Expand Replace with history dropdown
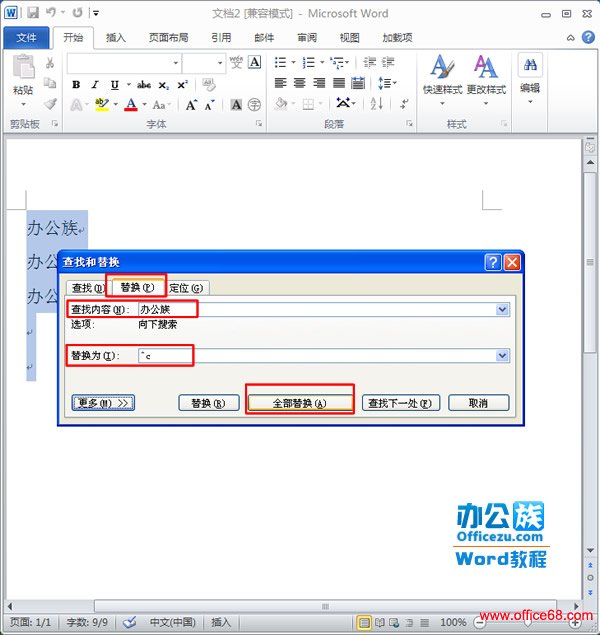 pyautogui.click(x=502, y=356)
